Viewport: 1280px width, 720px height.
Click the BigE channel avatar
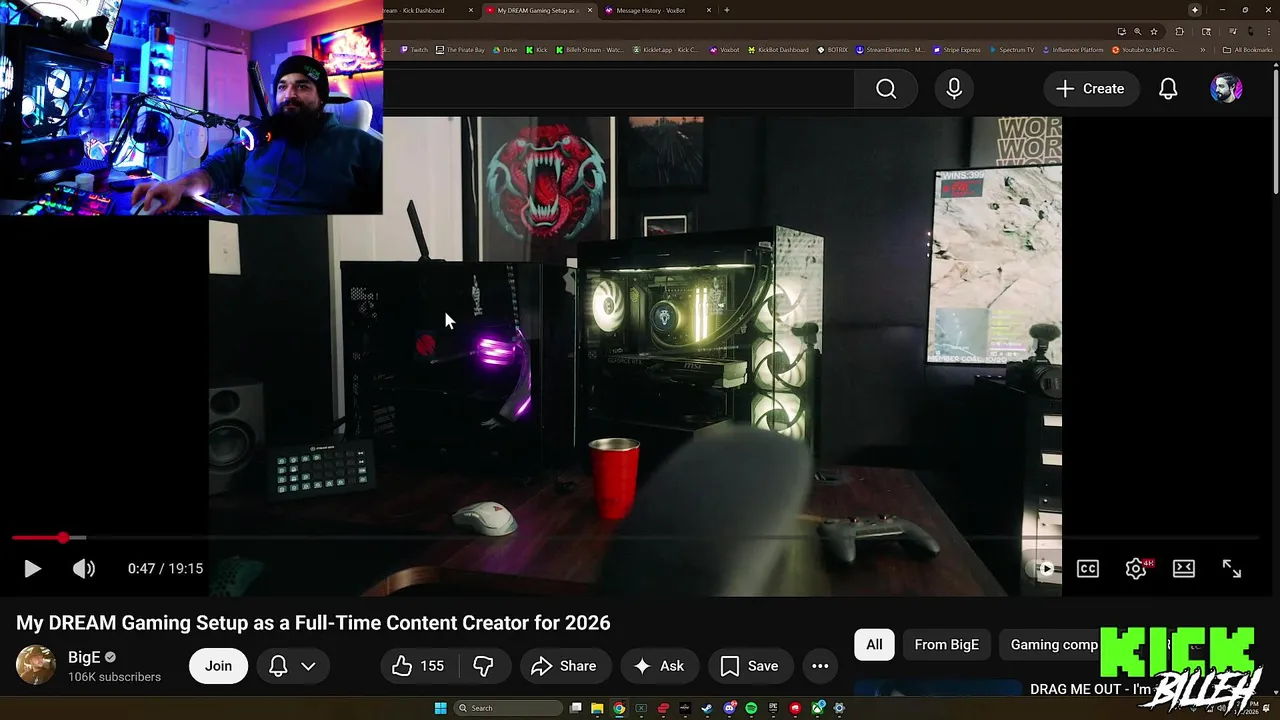pyautogui.click(x=36, y=665)
